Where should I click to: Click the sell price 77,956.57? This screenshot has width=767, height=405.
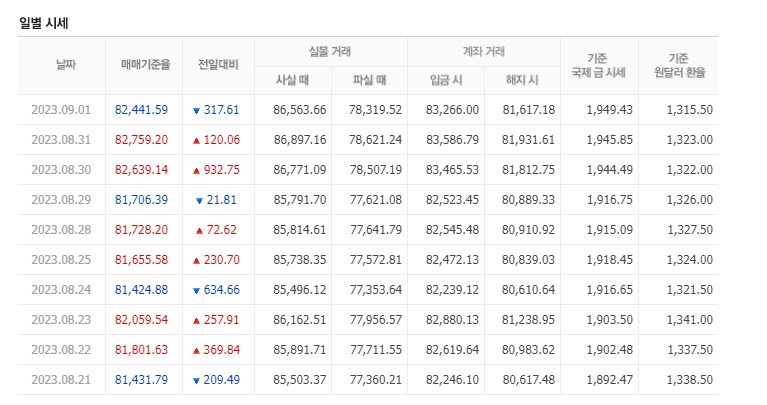(x=376, y=319)
